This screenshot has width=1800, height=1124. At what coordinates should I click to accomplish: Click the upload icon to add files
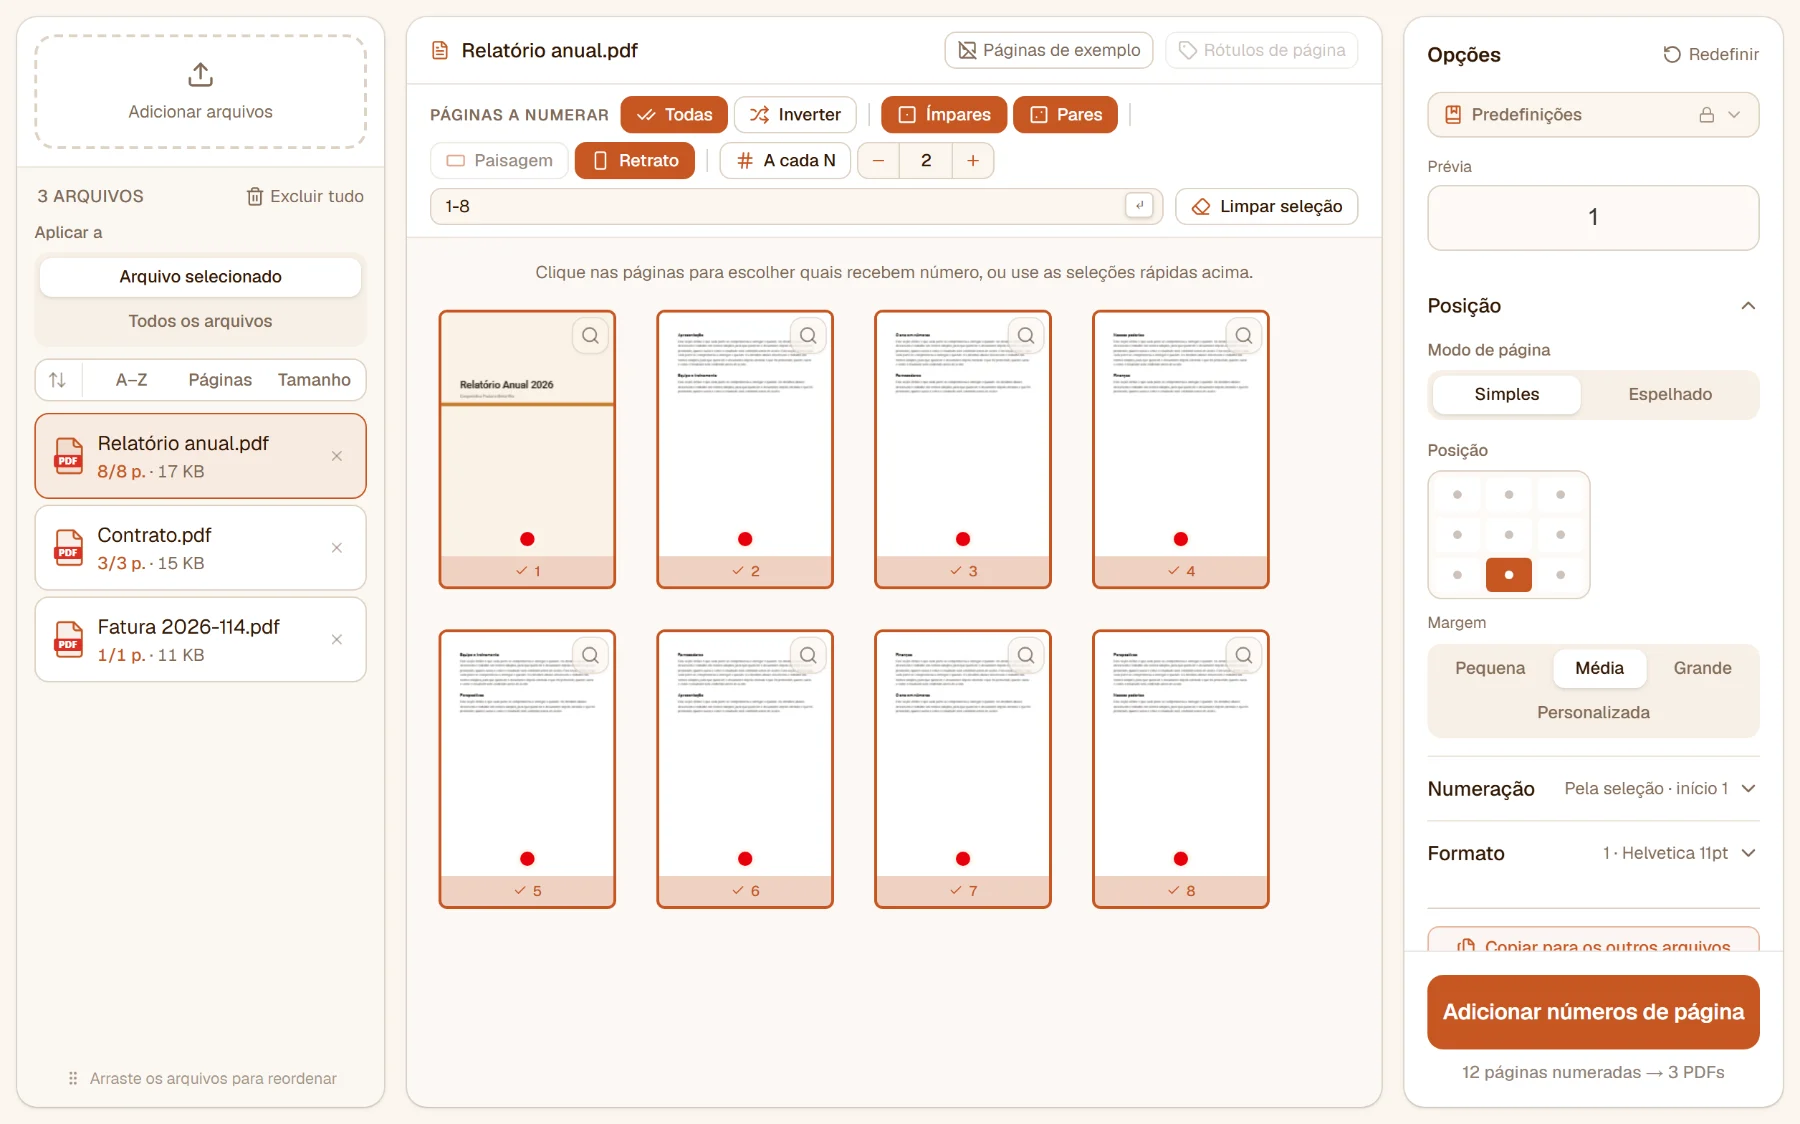(x=200, y=75)
